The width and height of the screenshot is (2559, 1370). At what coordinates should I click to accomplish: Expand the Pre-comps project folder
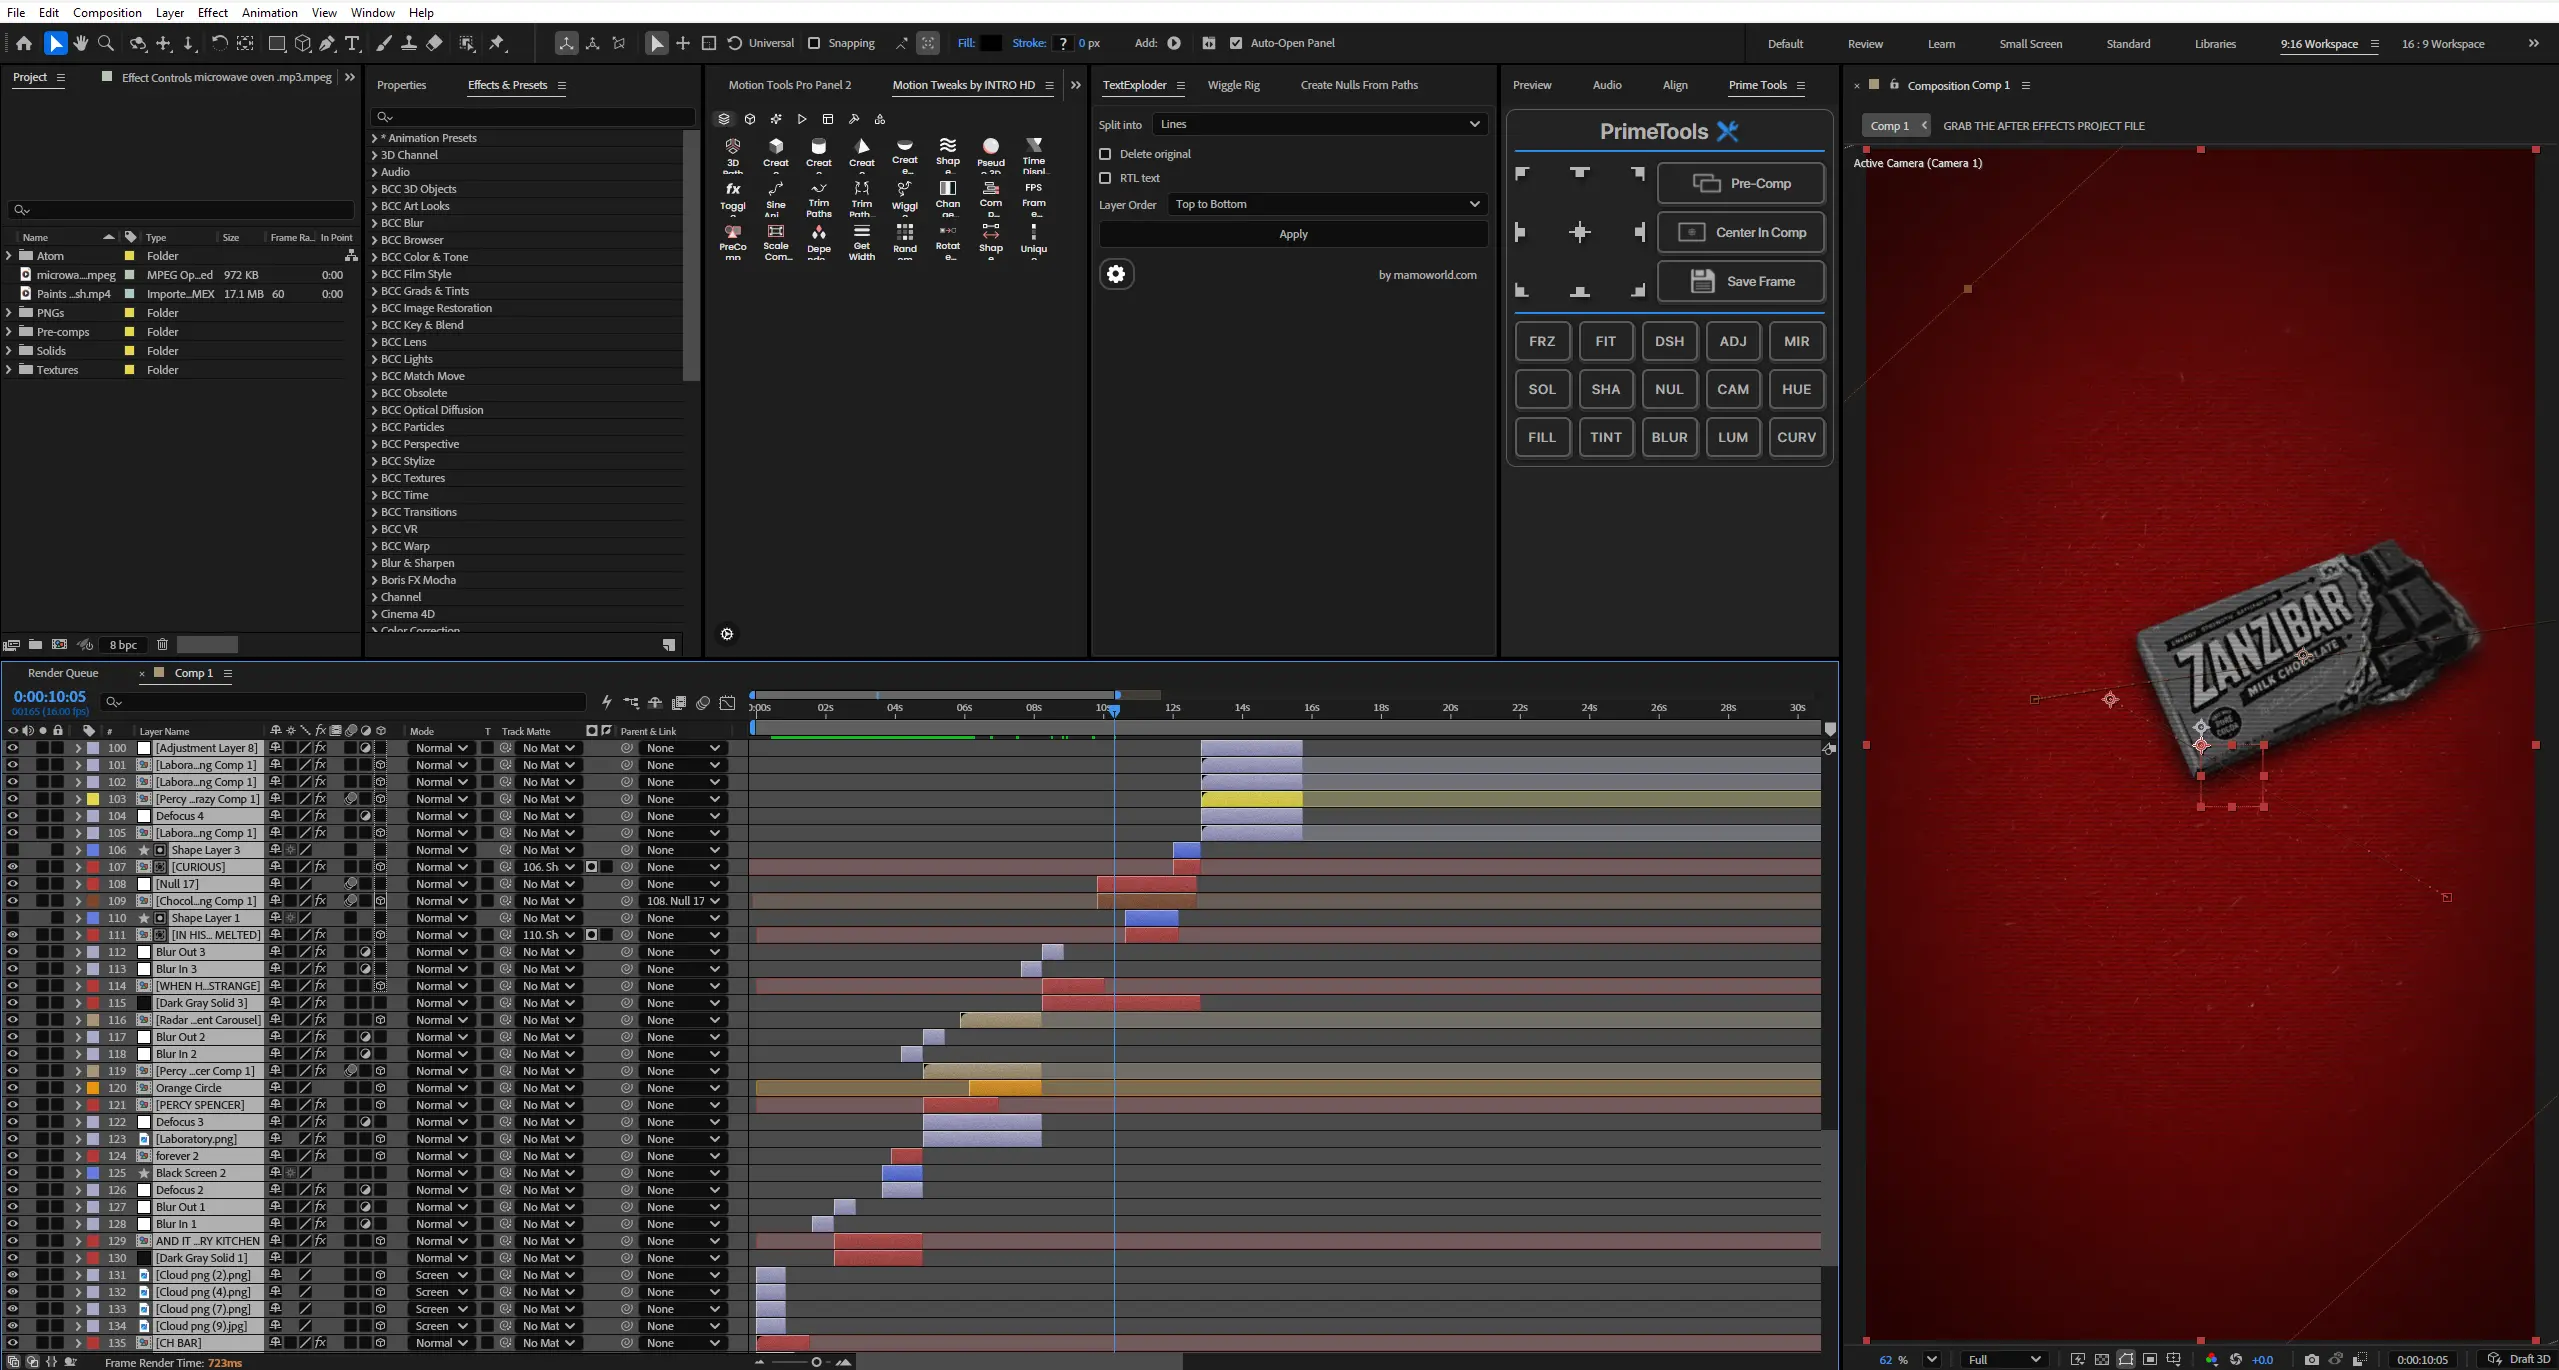9,332
